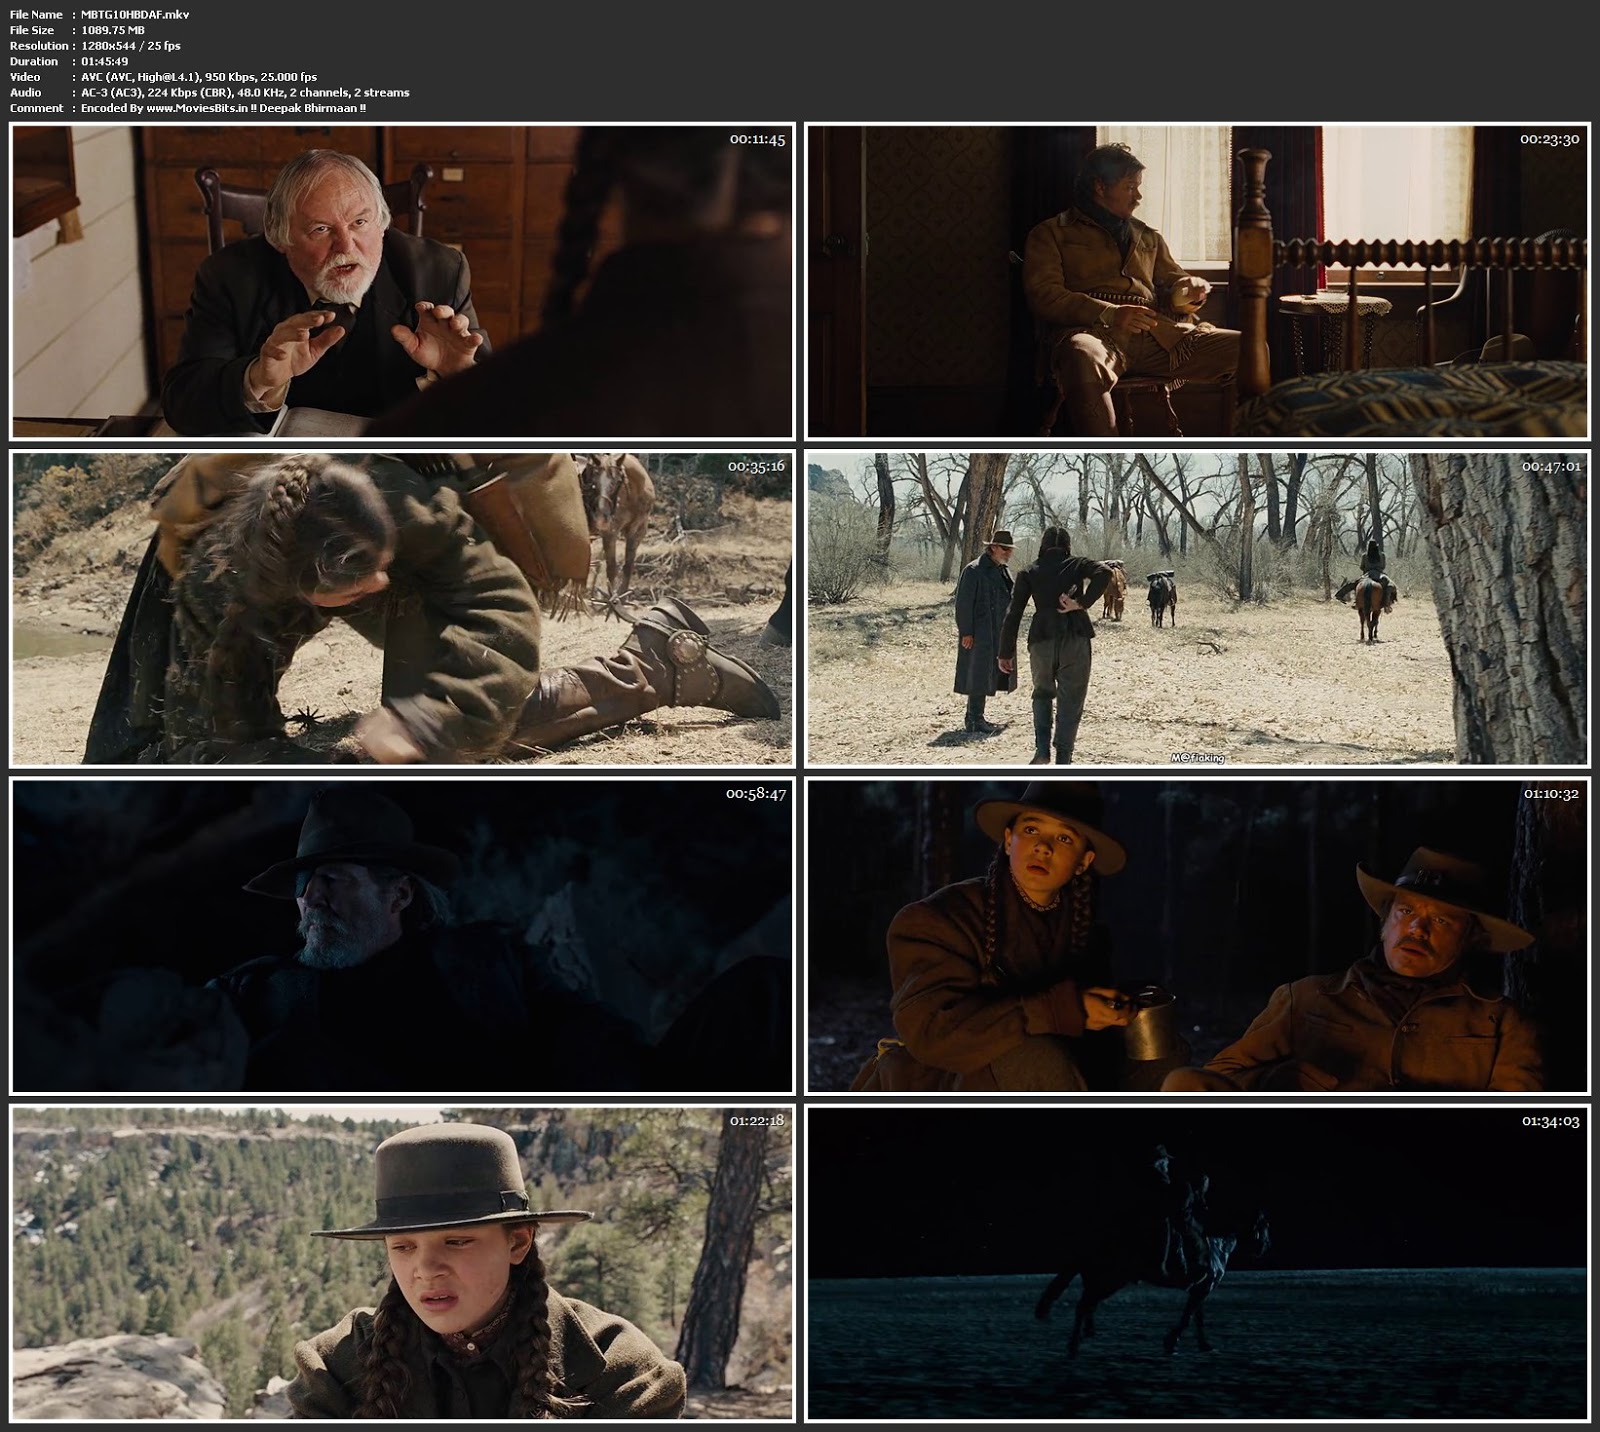Open the thumbnail showing the spurred boot
Screen dimensions: 1600x1432
(401, 608)
